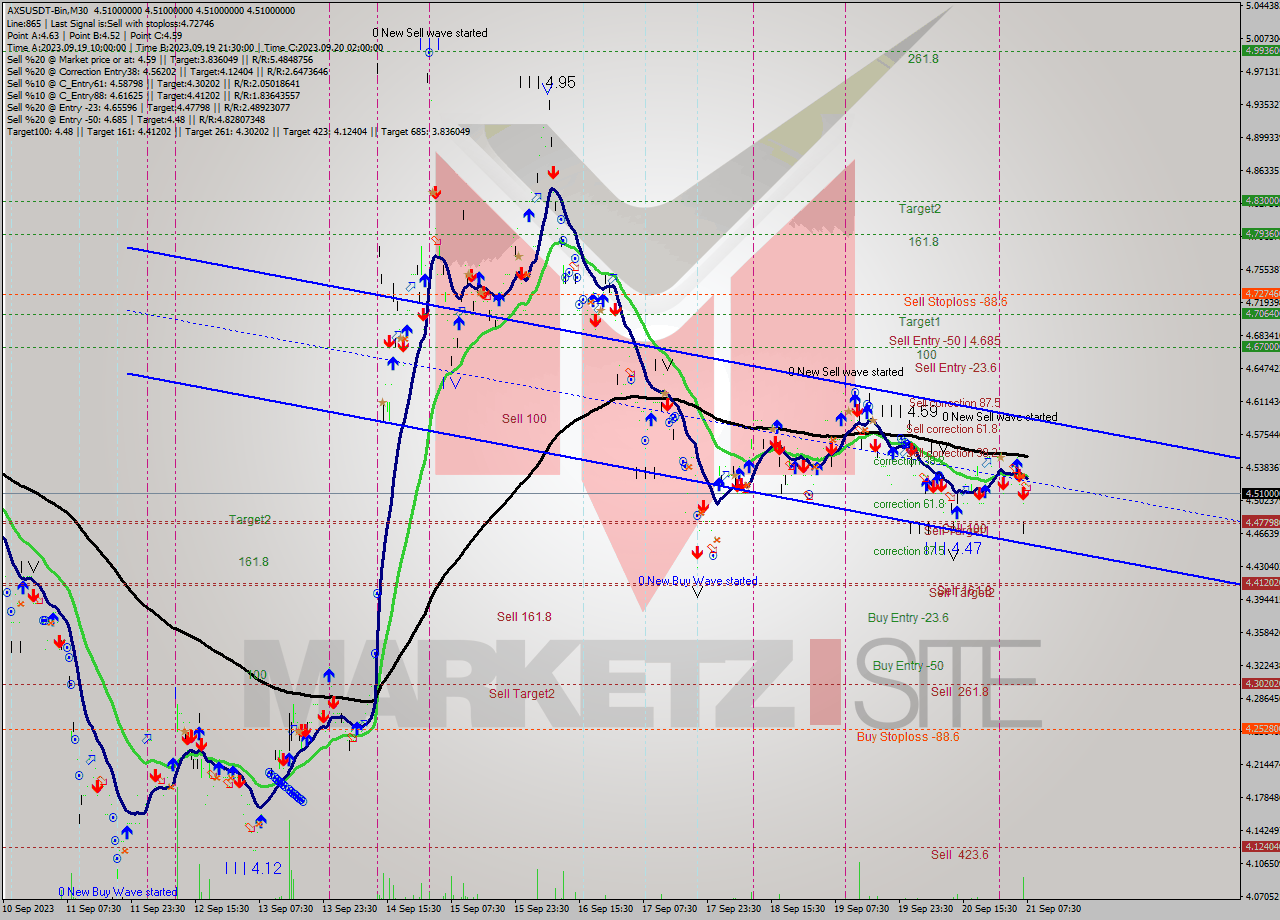
Task: Click the '20 Sep 15:30' time label
Action: [x=990, y=909]
